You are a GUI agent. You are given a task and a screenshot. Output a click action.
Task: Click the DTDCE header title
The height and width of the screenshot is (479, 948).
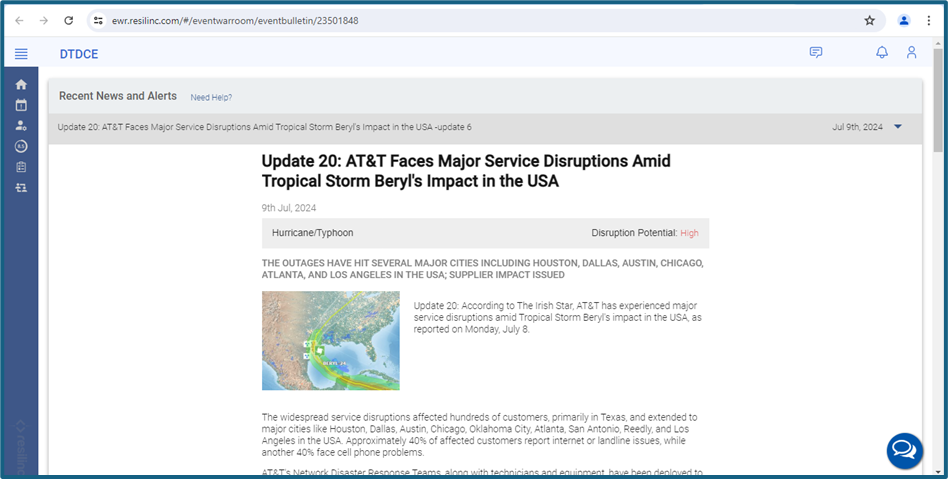[79, 54]
